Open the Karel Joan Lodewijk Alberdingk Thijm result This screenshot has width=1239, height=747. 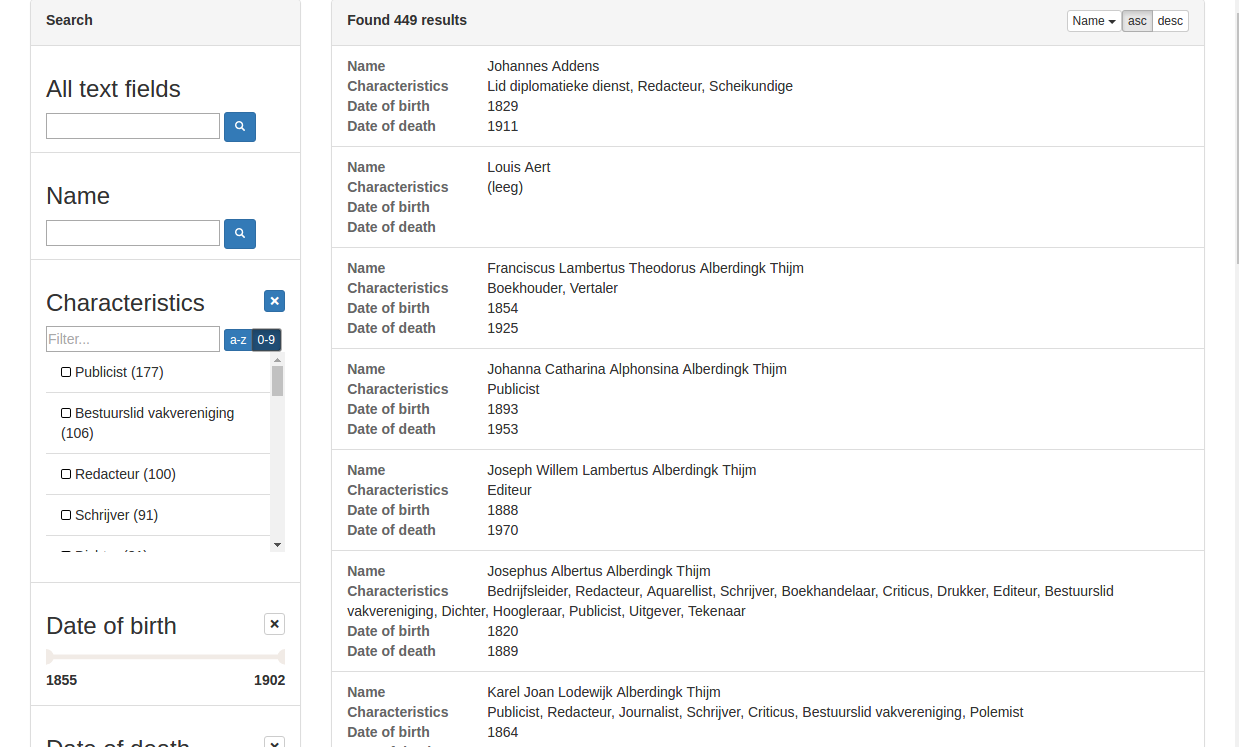pyautogui.click(x=768, y=710)
